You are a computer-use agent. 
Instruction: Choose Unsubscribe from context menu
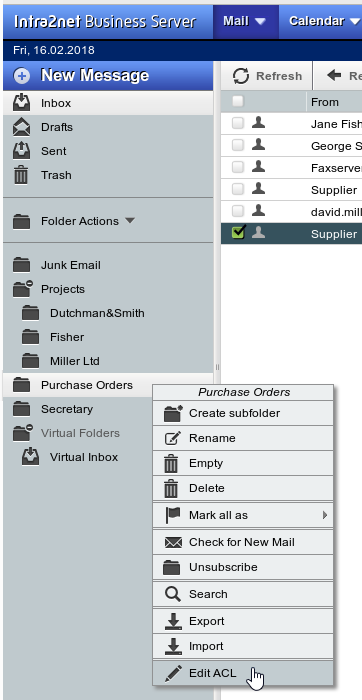pos(243,567)
